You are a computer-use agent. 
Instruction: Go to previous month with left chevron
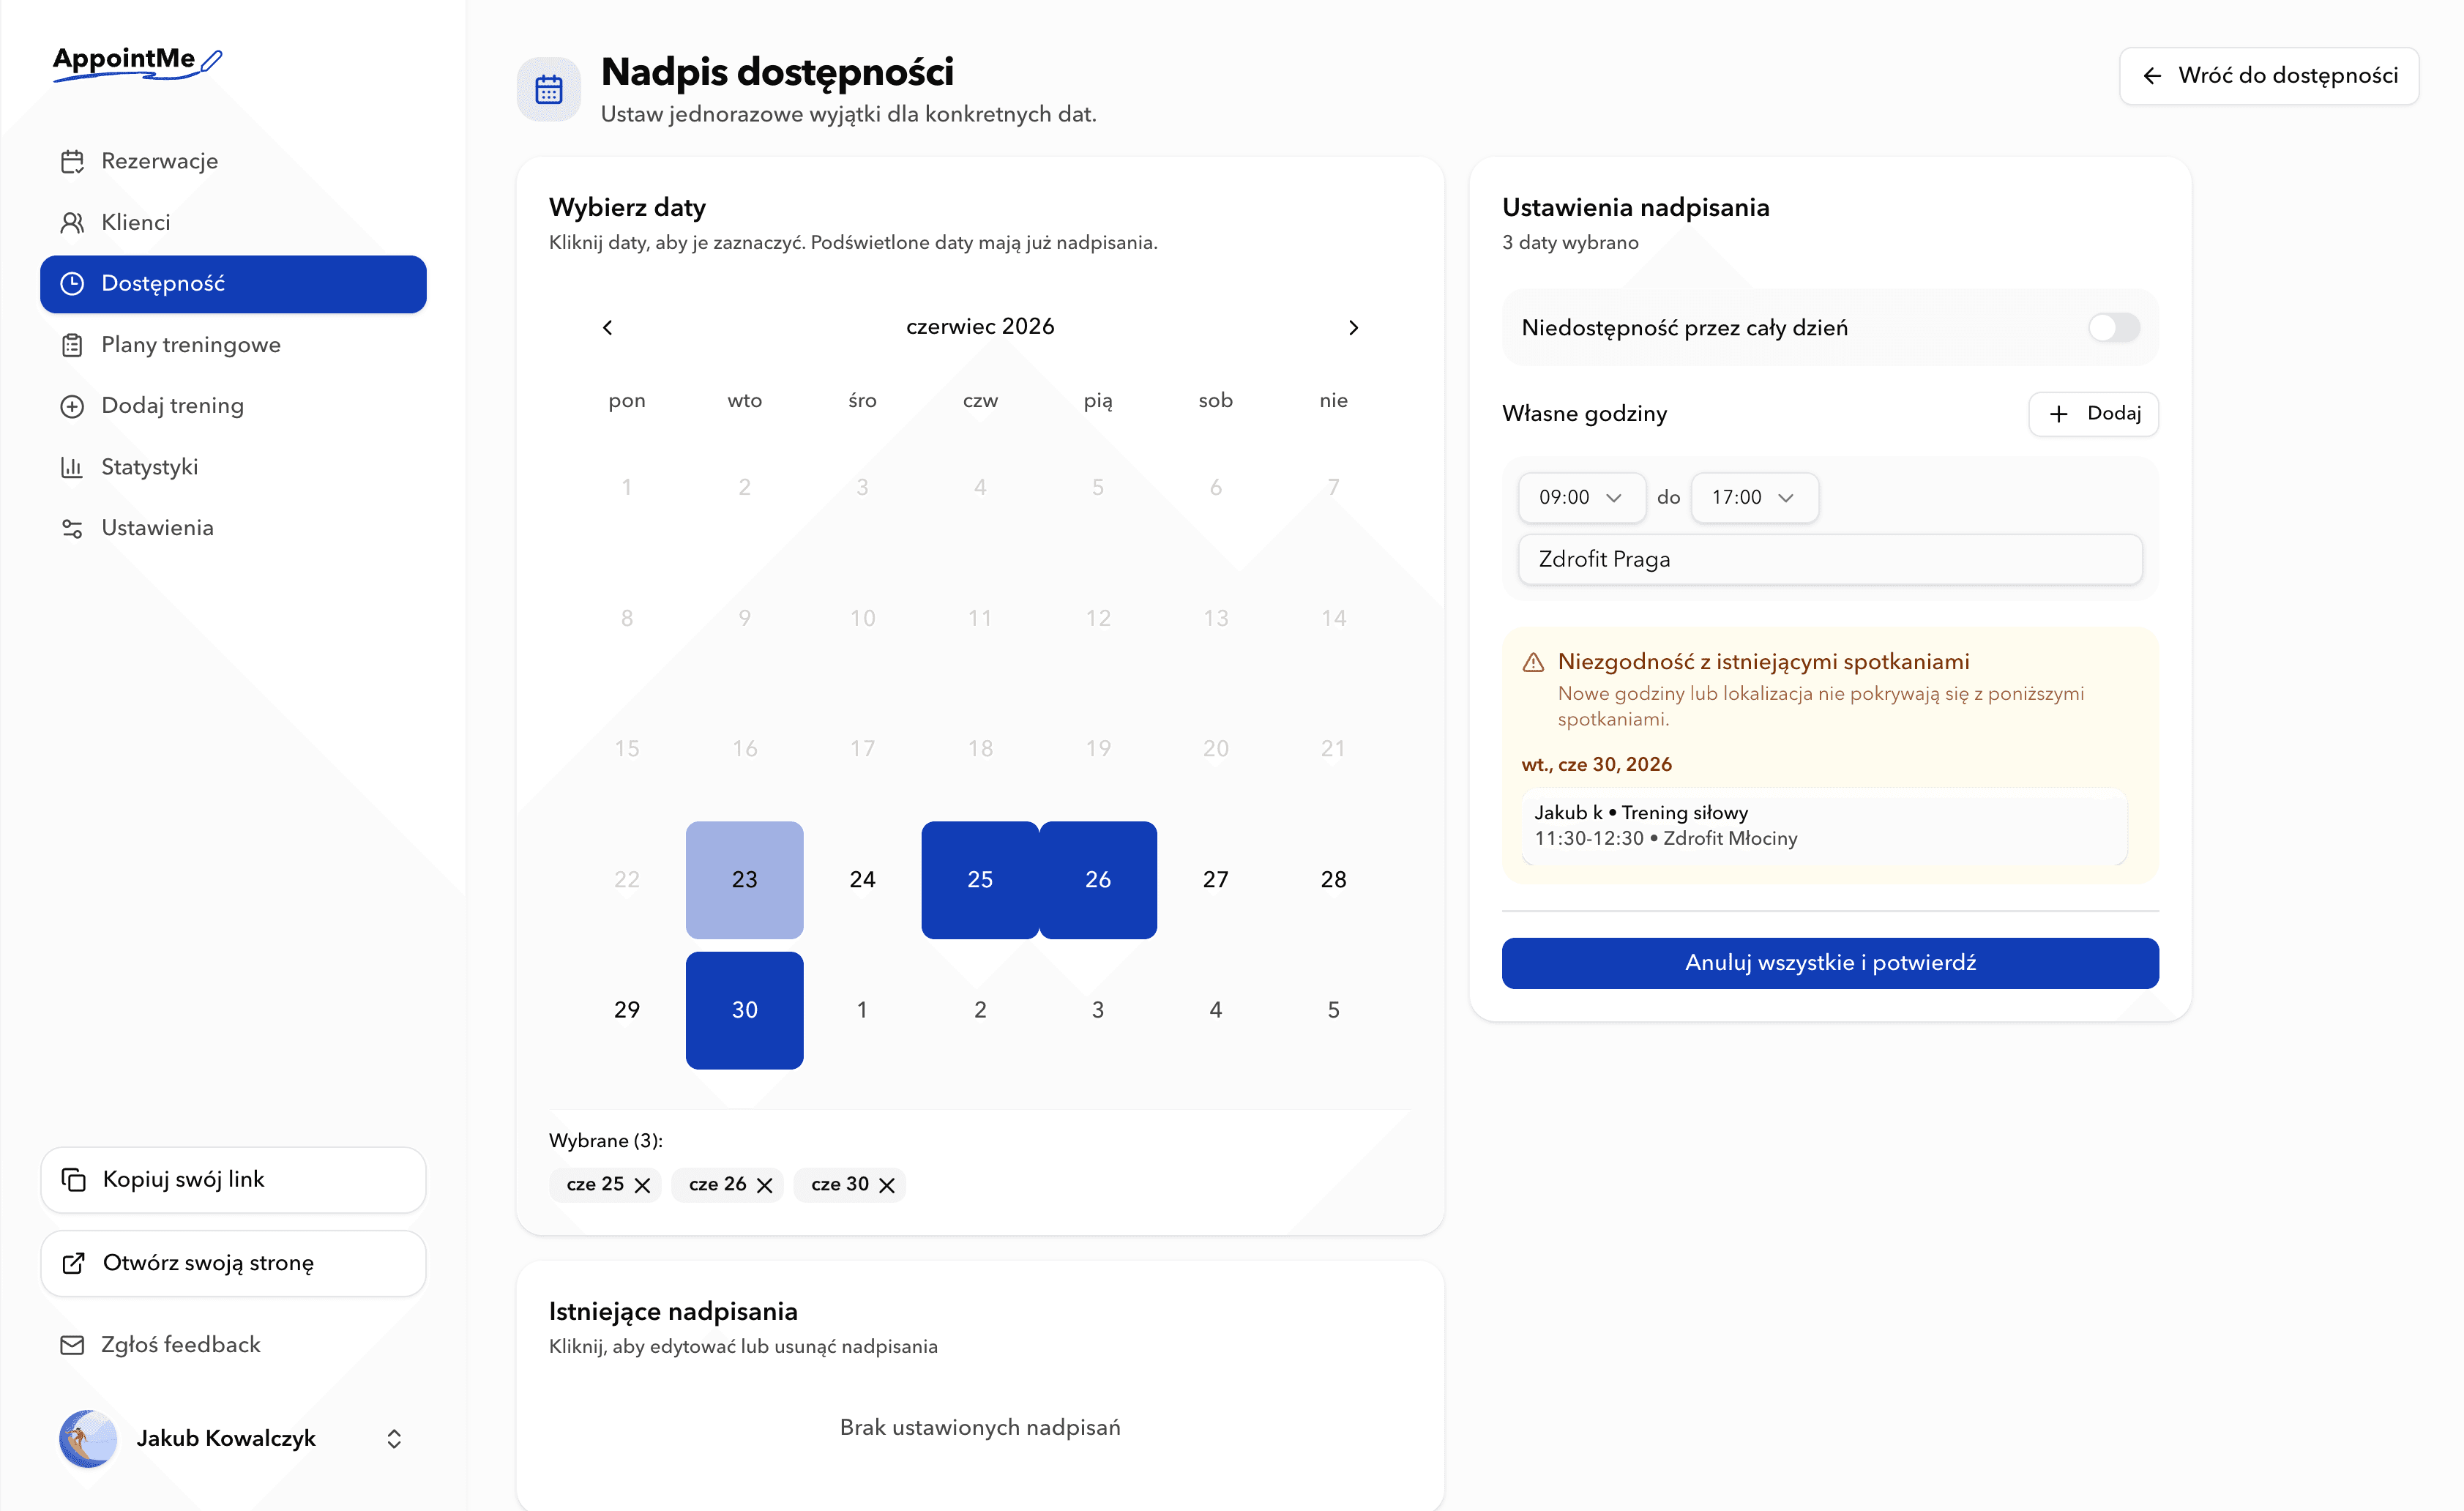coord(607,327)
